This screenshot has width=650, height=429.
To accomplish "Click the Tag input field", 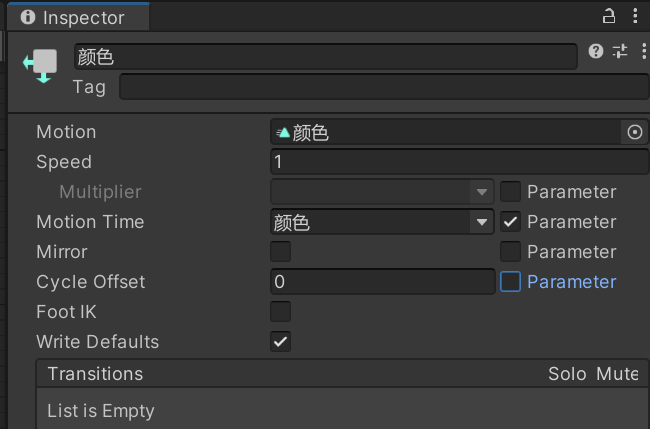I will pos(383,87).
